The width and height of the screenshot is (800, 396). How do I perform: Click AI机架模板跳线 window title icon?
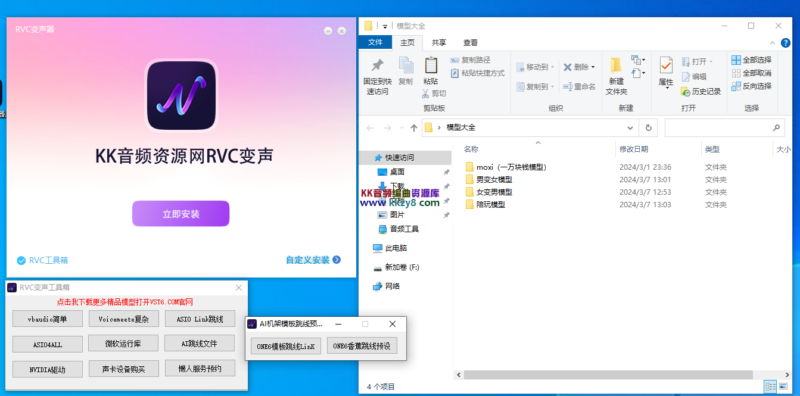click(252, 324)
